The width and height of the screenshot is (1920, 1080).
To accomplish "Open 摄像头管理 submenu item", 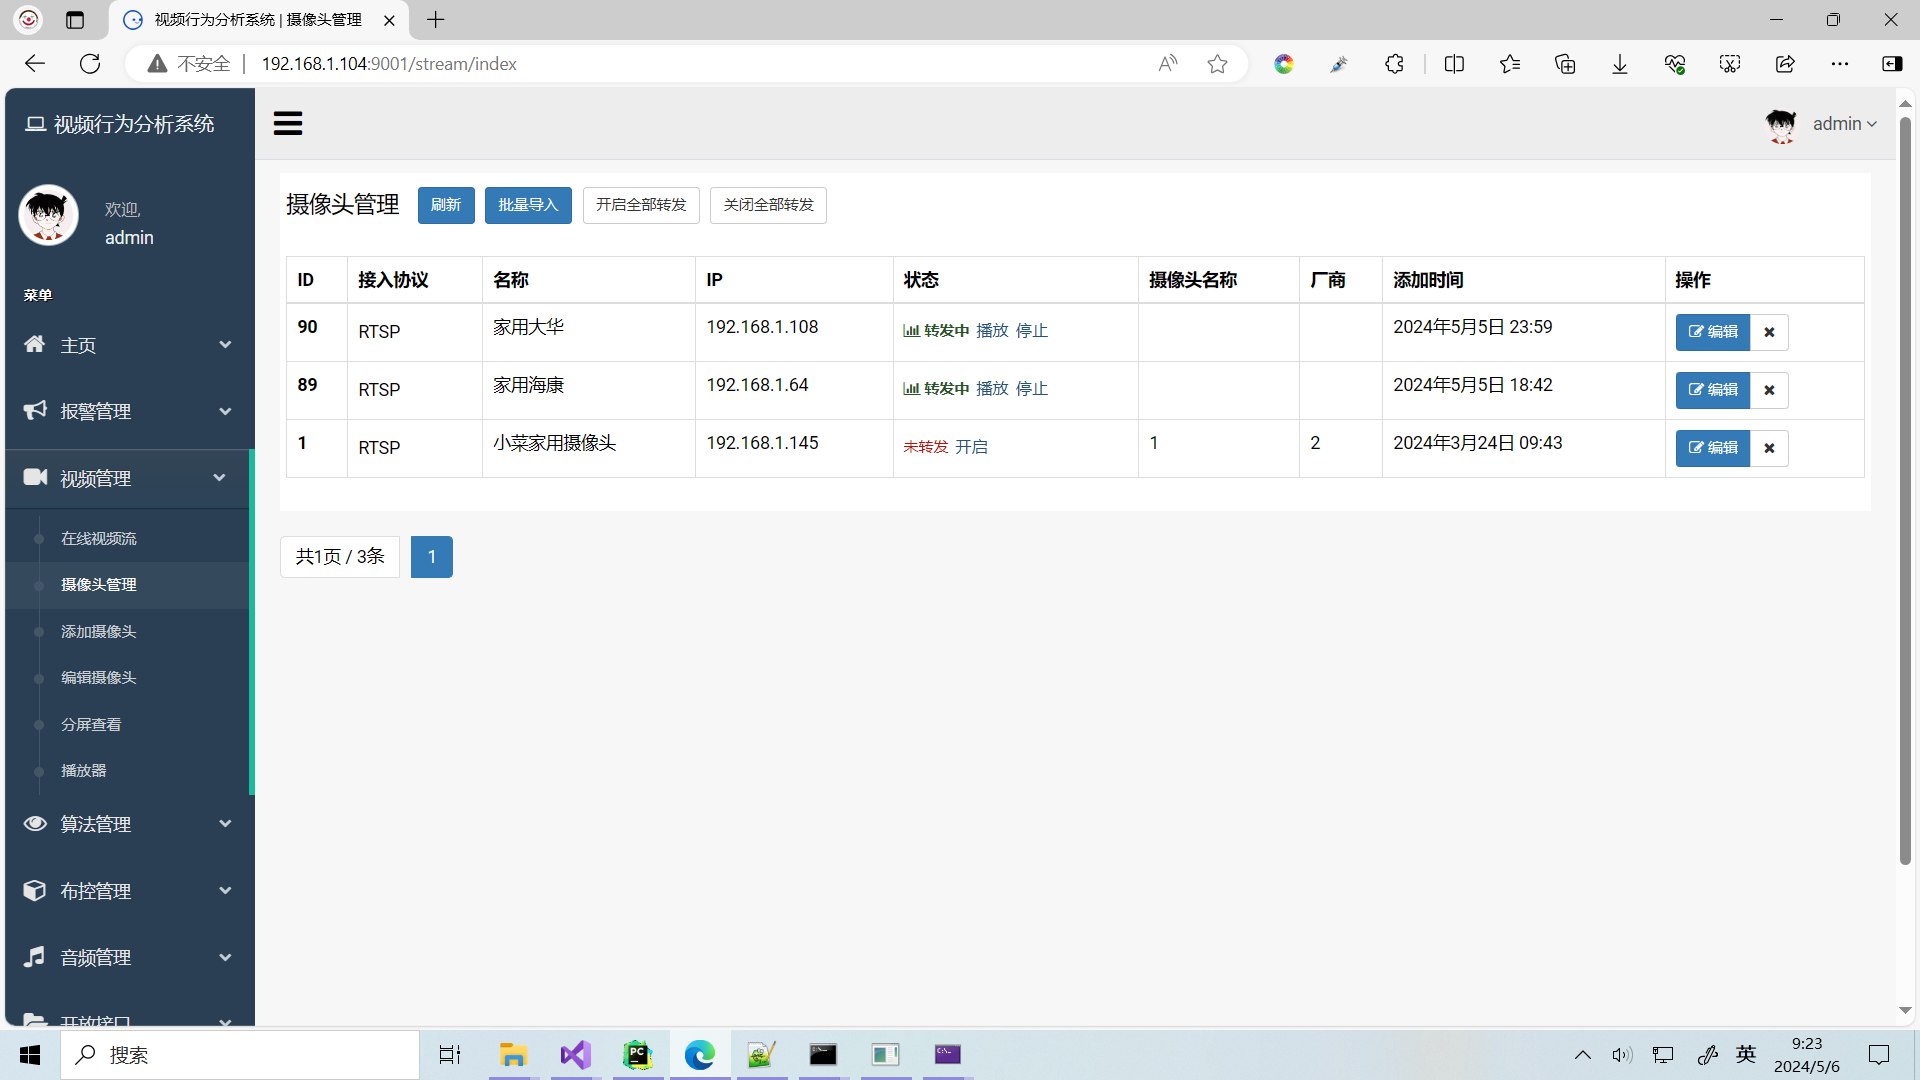I will [x=99, y=585].
